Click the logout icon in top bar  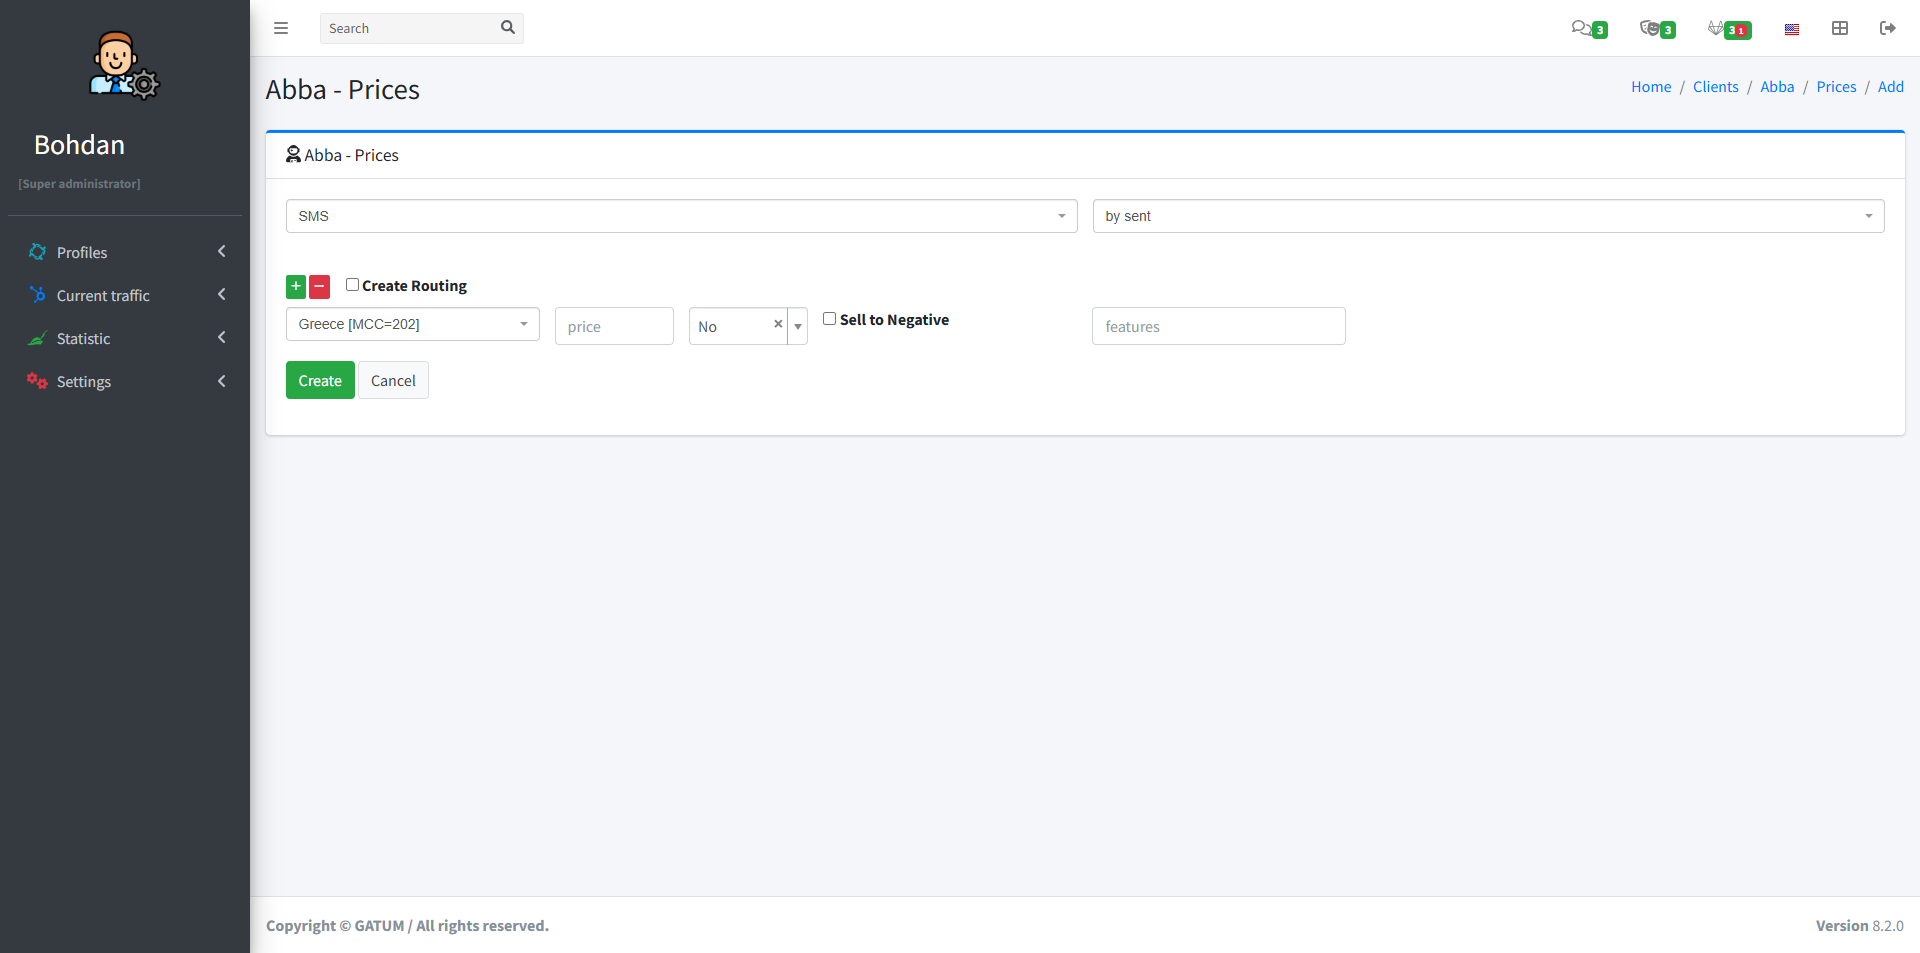tap(1887, 28)
